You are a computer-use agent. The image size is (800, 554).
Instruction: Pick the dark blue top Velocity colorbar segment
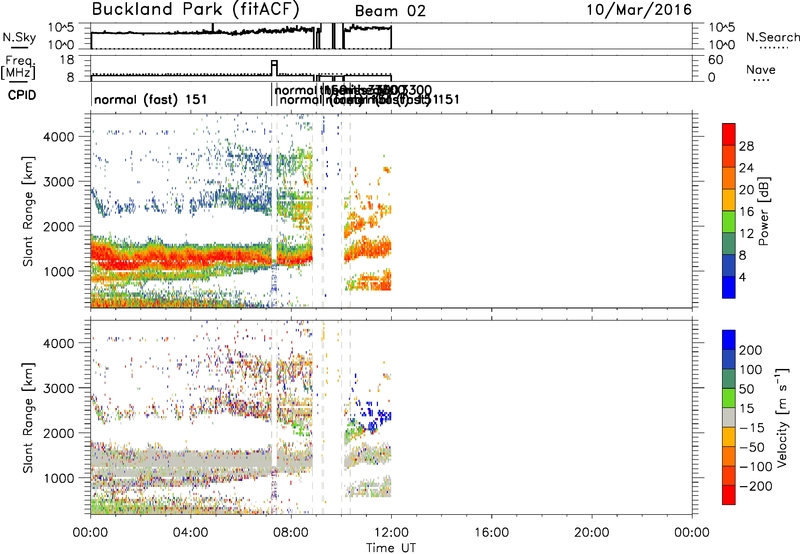point(729,340)
